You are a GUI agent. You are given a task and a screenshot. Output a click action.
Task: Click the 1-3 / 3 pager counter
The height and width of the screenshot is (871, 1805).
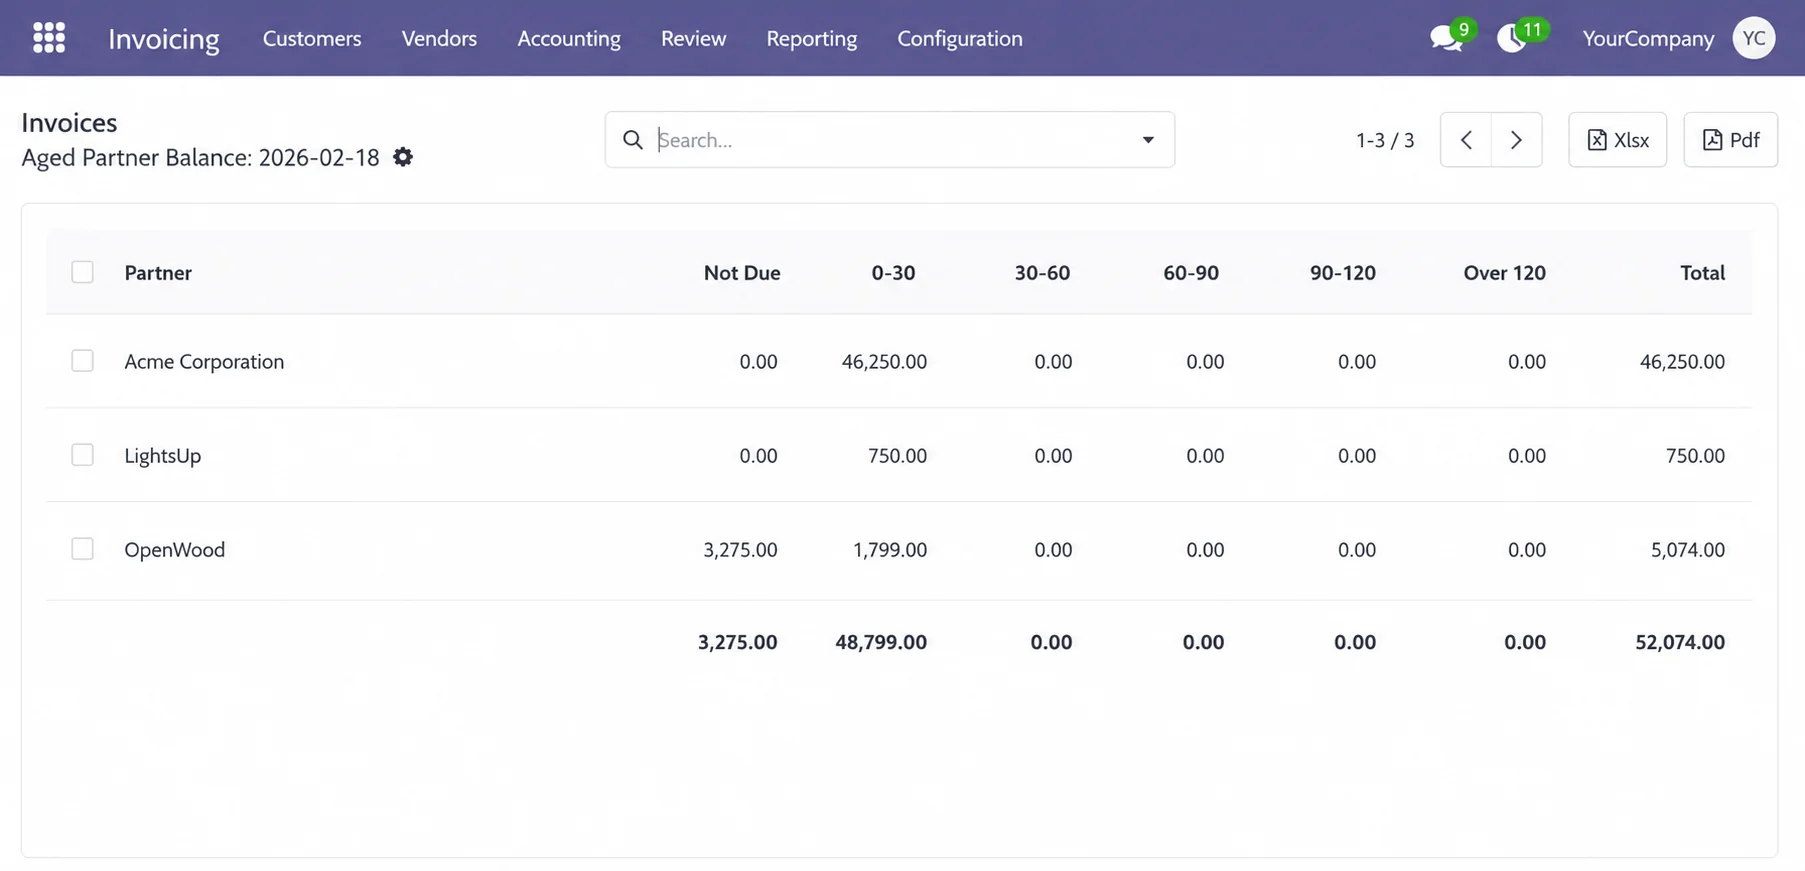(x=1385, y=140)
